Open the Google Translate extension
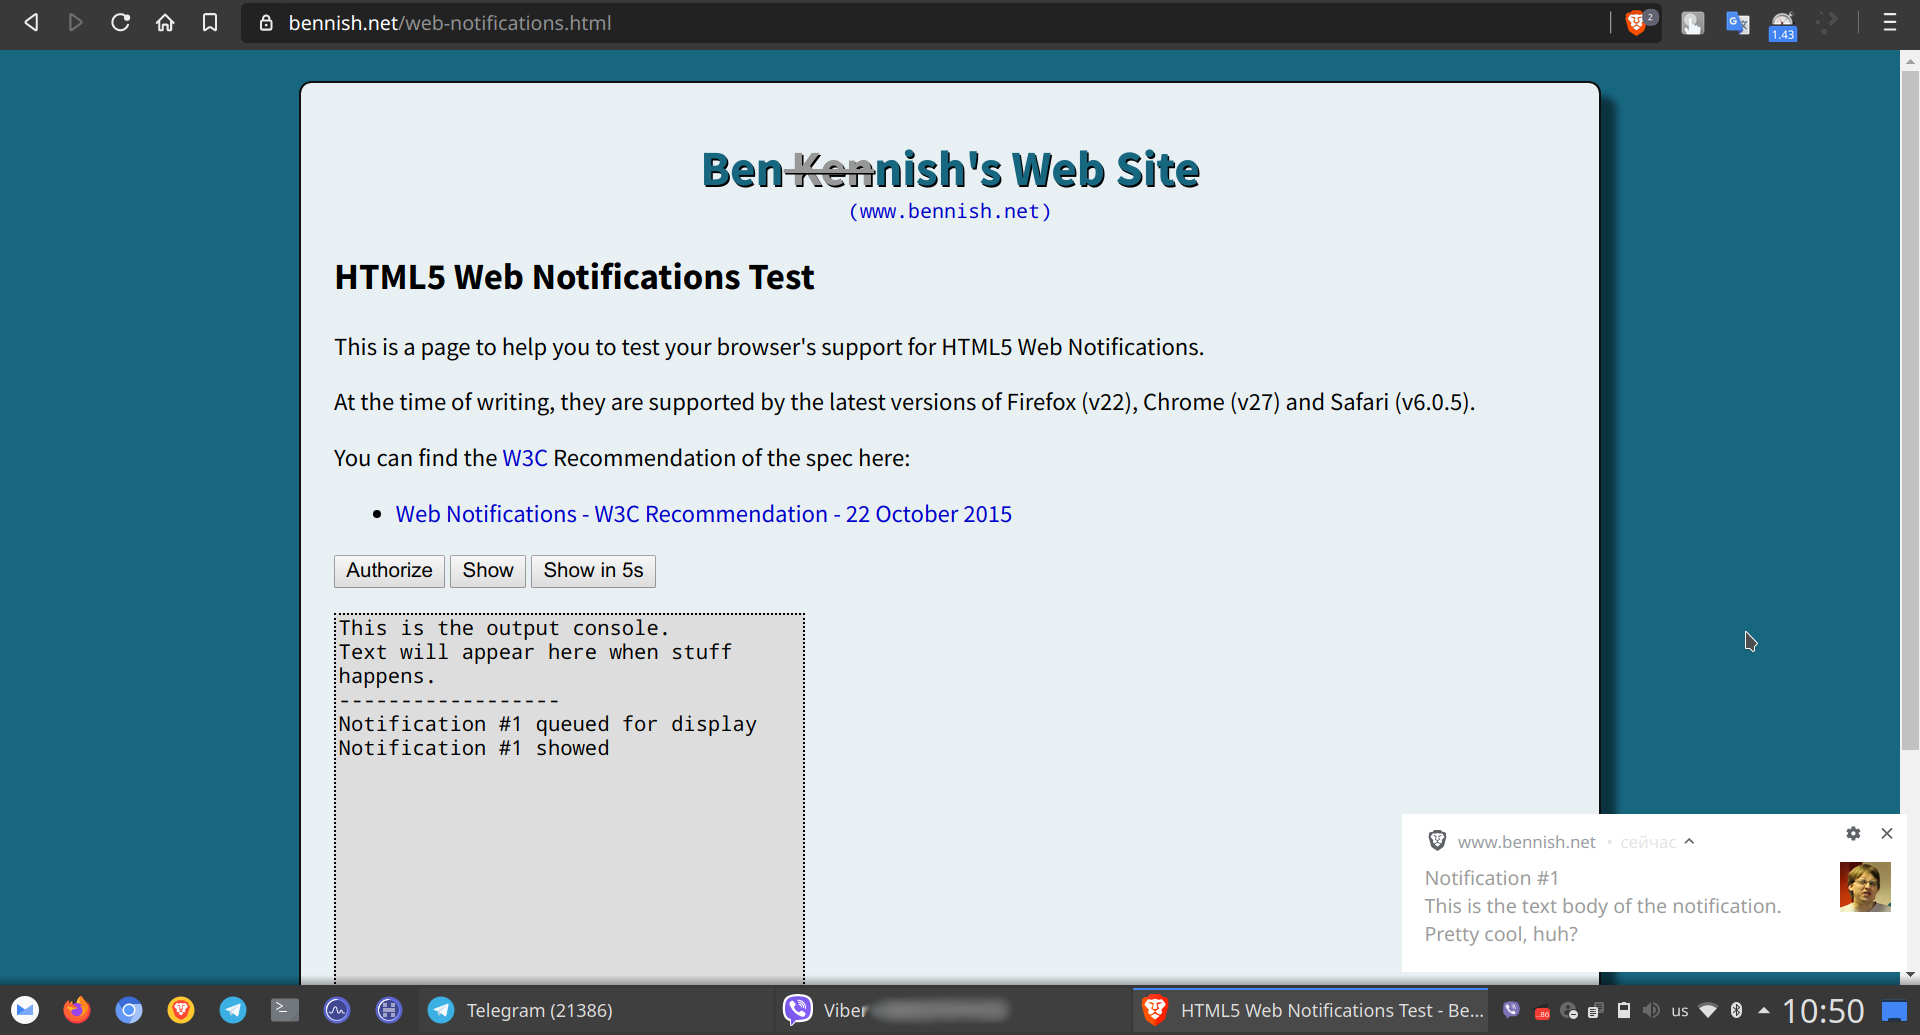1920x1035 pixels. coord(1737,22)
